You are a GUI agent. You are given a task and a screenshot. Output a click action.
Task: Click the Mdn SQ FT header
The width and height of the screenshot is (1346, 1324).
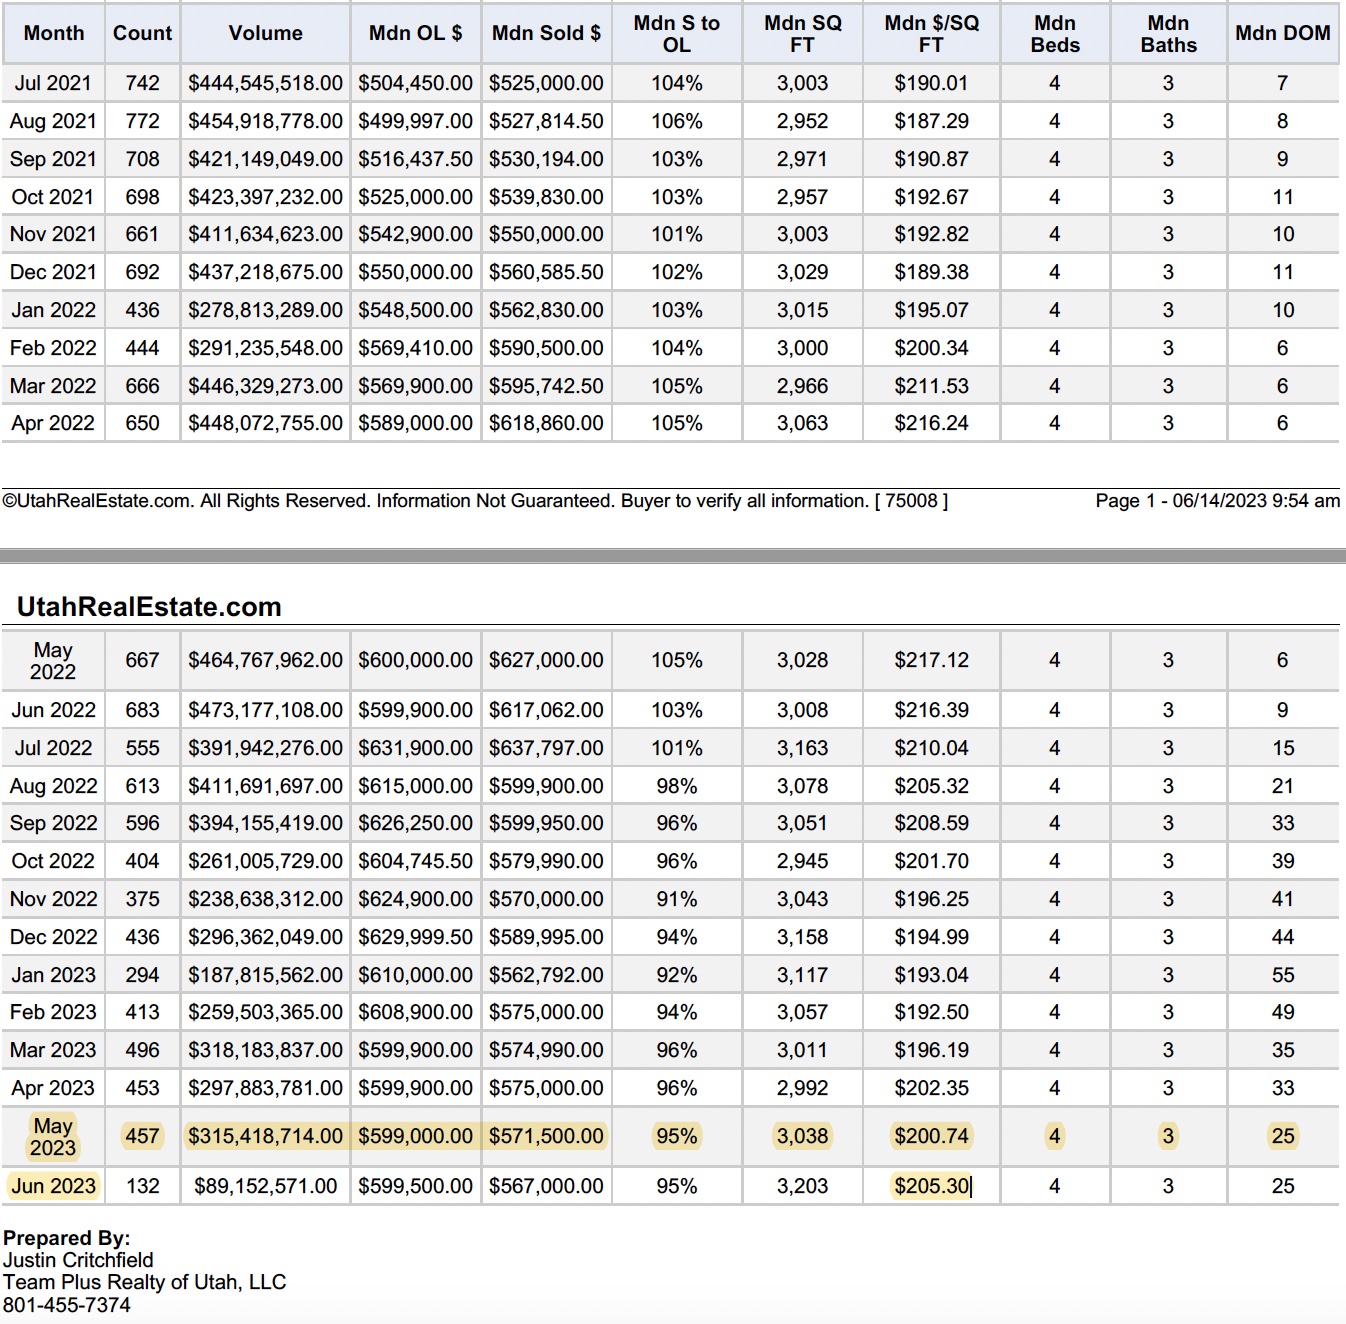(803, 34)
